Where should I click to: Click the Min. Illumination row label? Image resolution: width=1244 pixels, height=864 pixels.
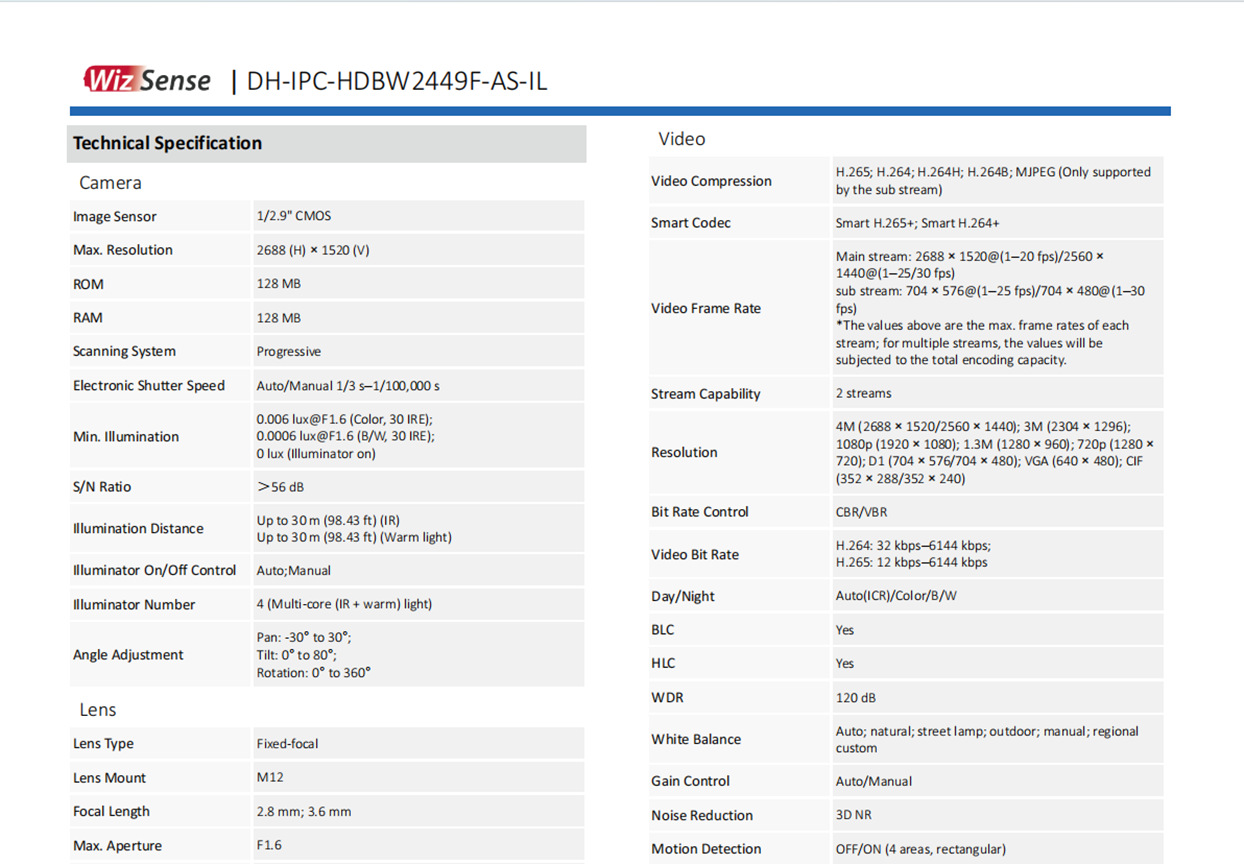click(126, 437)
